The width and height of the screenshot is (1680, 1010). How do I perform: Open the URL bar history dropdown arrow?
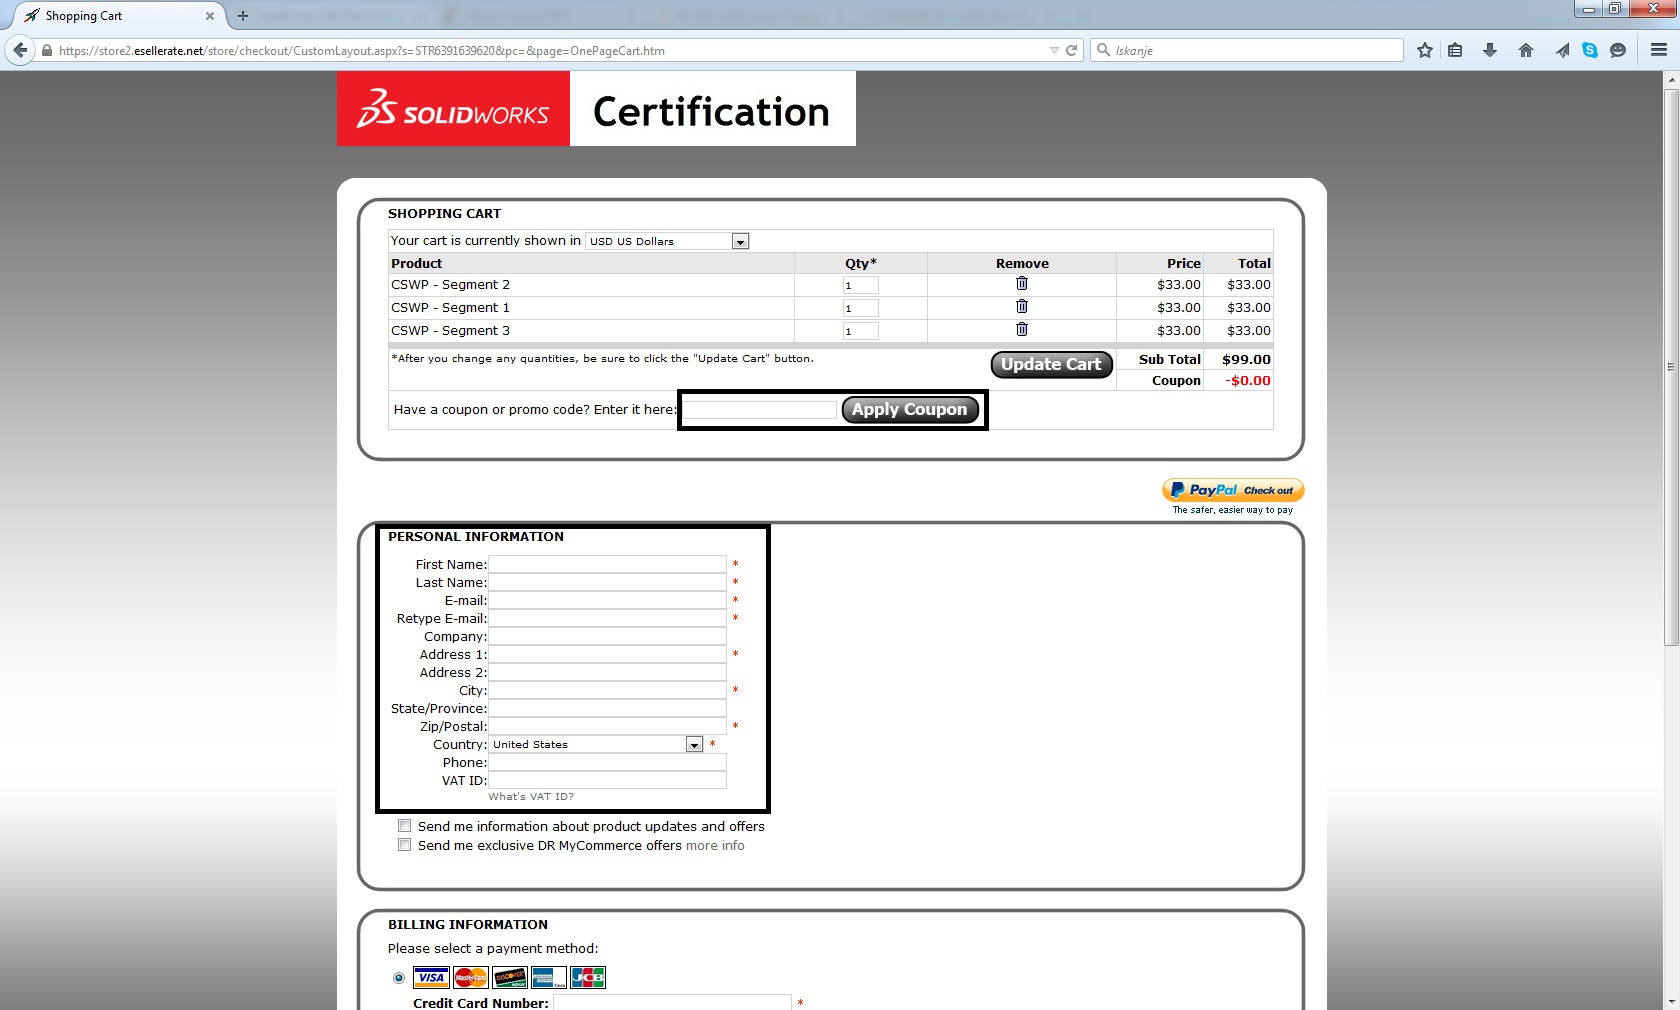tap(1053, 50)
